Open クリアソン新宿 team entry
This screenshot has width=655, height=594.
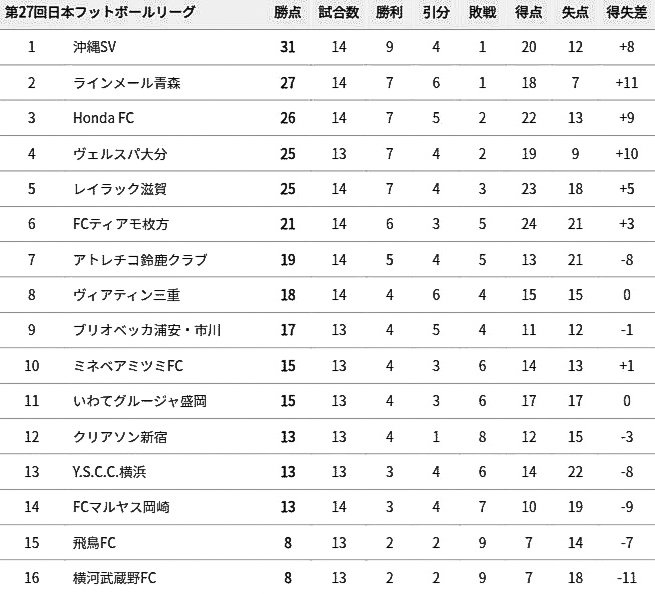(x=120, y=437)
